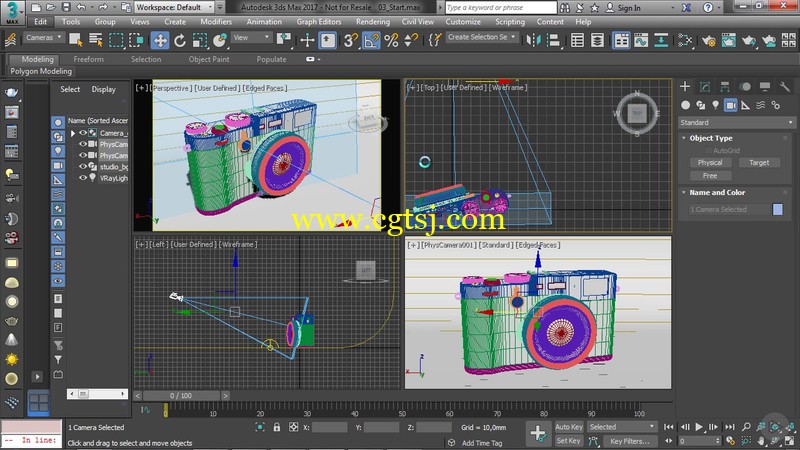
Task: Click the Zoom magnifier viewport control
Action: [x=746, y=427]
